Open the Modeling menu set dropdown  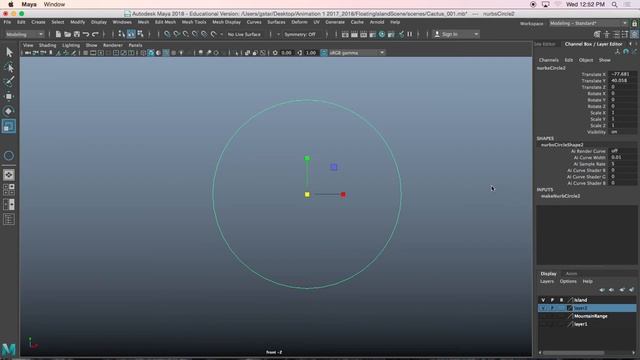[x=24, y=34]
